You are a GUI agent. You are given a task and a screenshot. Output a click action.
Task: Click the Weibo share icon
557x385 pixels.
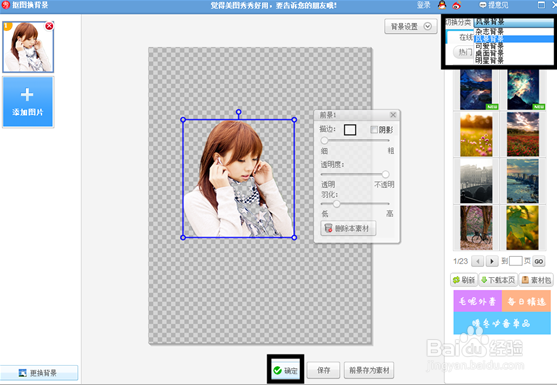click(456, 5)
